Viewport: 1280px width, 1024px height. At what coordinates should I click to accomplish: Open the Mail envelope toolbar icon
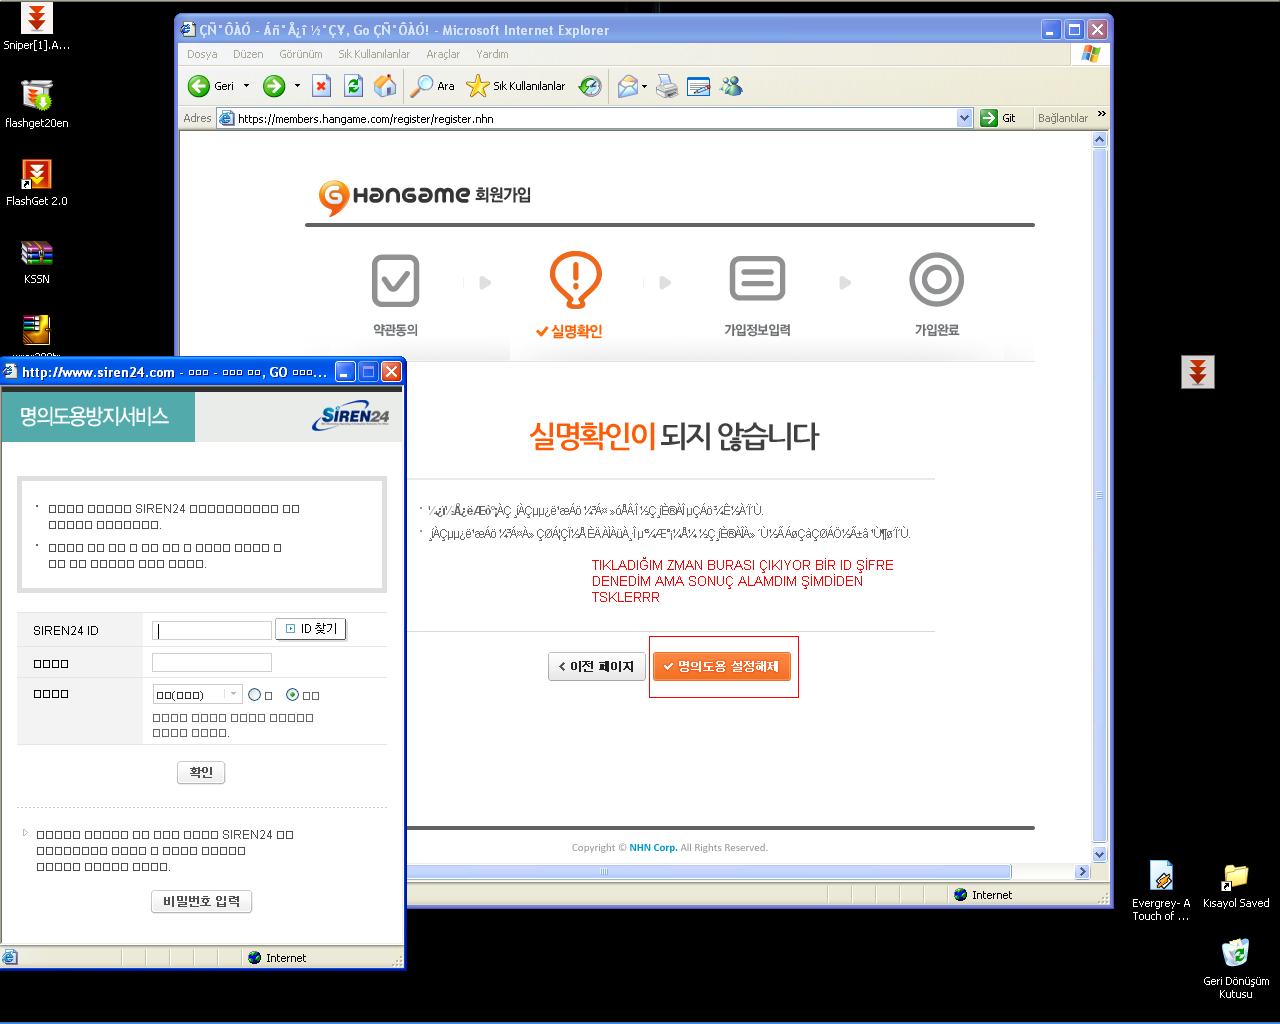click(x=627, y=87)
